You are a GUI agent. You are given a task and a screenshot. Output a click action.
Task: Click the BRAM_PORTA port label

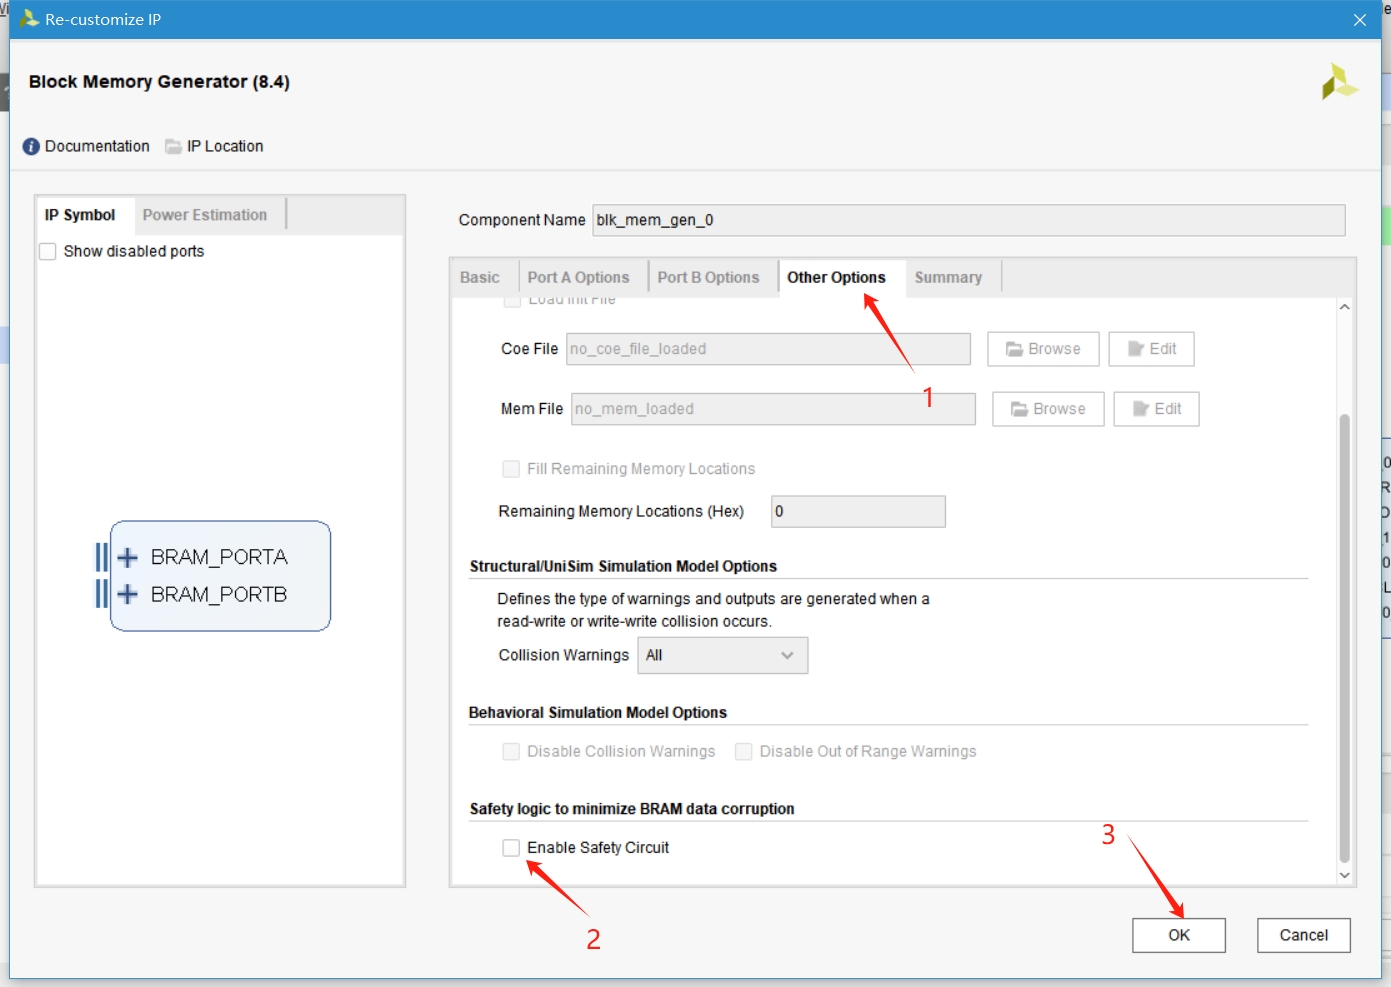(x=219, y=557)
